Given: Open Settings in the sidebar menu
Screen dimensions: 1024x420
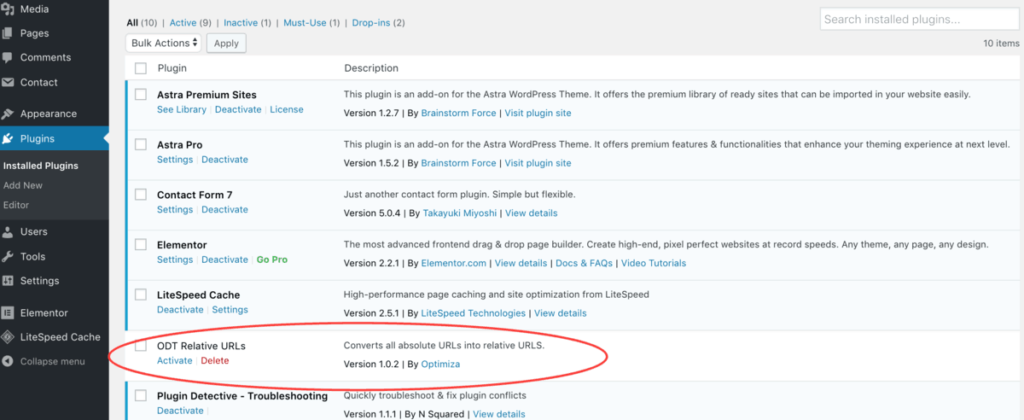Looking at the screenshot, I should click(40, 281).
